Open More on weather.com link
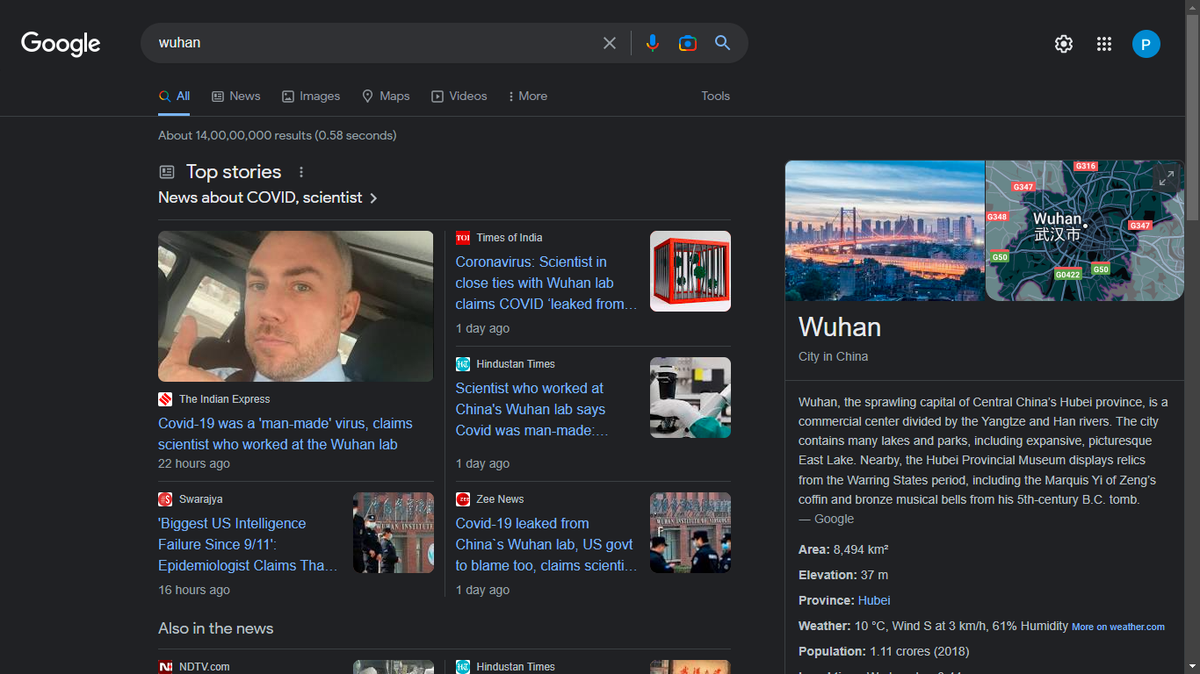The height and width of the screenshot is (674, 1200). coord(1118,627)
